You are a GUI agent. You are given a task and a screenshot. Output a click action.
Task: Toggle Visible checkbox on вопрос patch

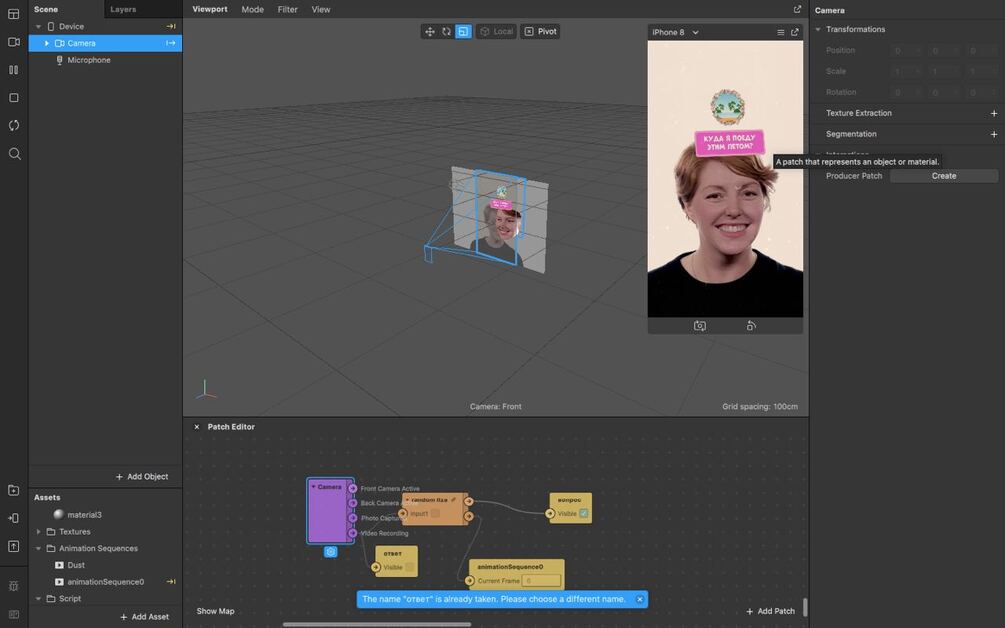coord(584,513)
